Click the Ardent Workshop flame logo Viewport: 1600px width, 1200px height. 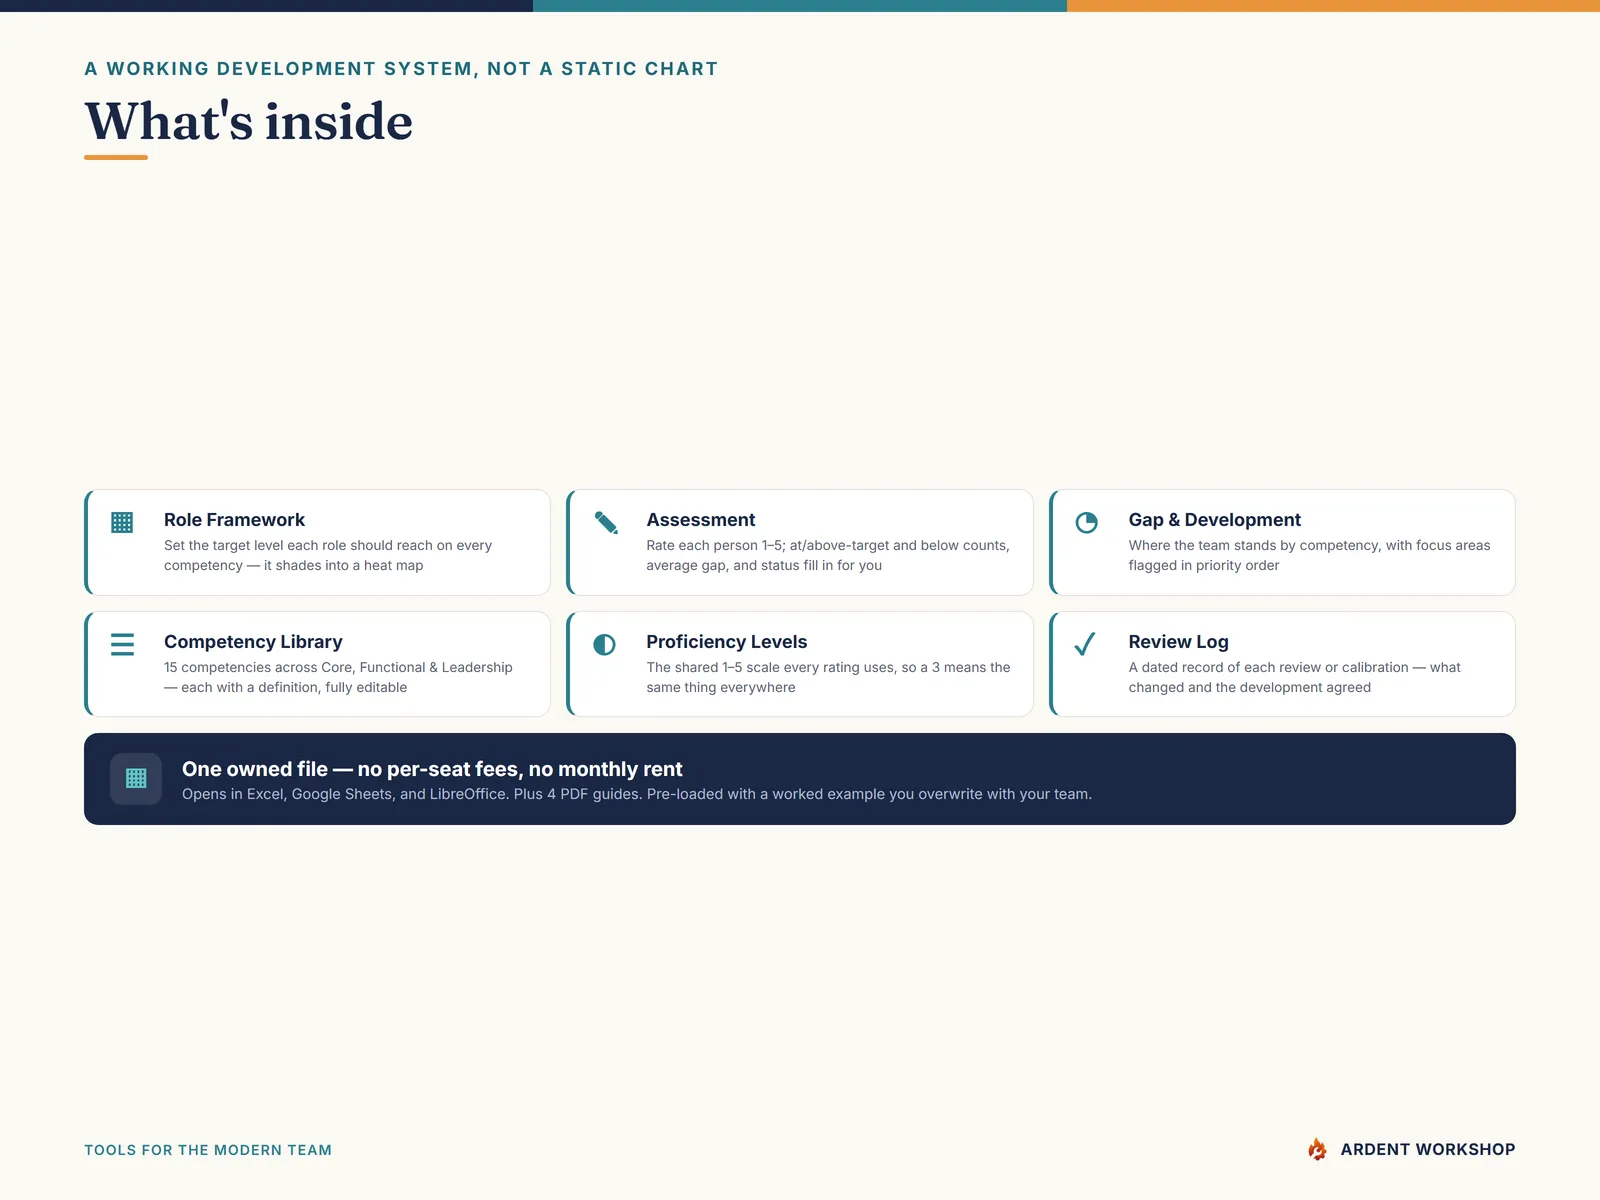pyautogui.click(x=1318, y=1149)
